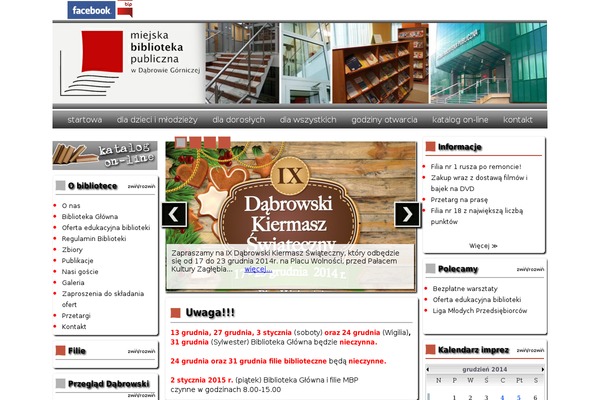The height and width of the screenshot is (400, 600).
Task: Open Zakup wraz z dostawą filmów news
Action: 479,183
